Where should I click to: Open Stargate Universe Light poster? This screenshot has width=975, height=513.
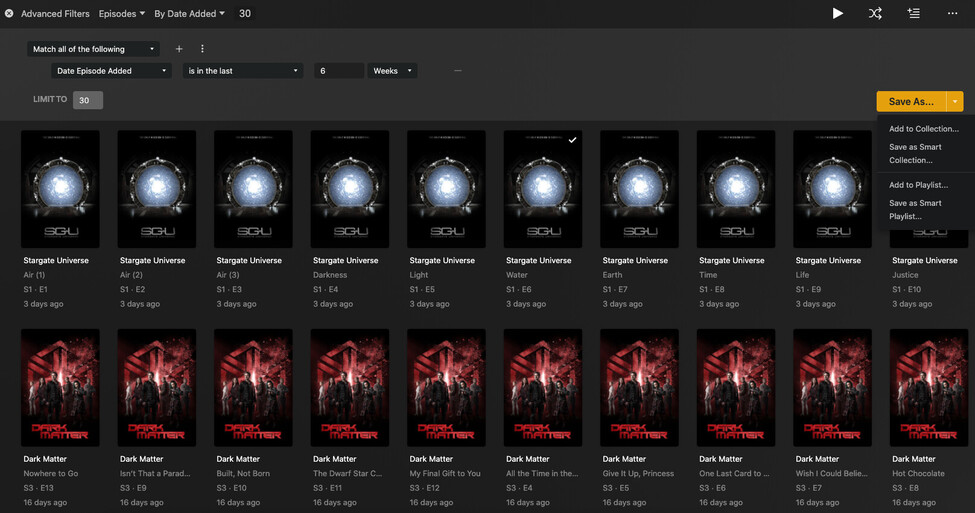pos(446,189)
